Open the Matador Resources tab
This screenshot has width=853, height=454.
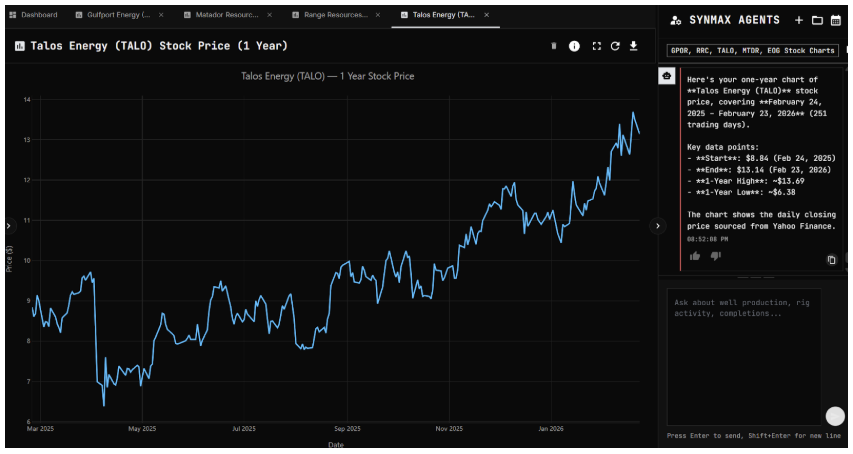[226, 15]
